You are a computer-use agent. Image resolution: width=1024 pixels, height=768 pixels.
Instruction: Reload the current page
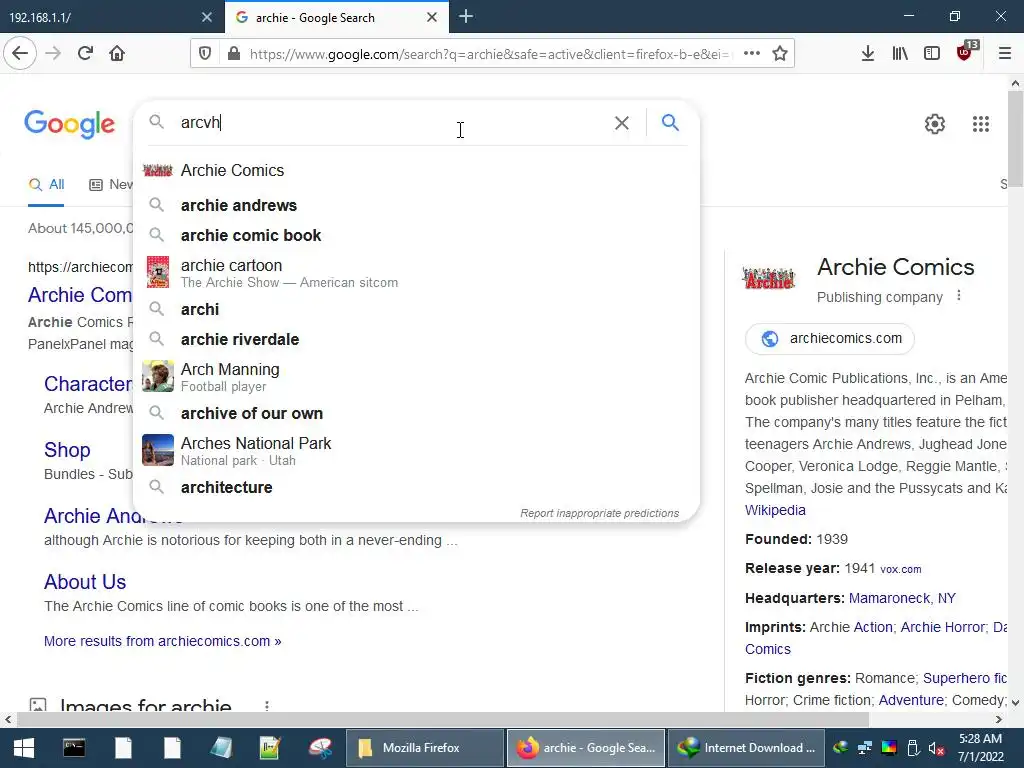[86, 54]
